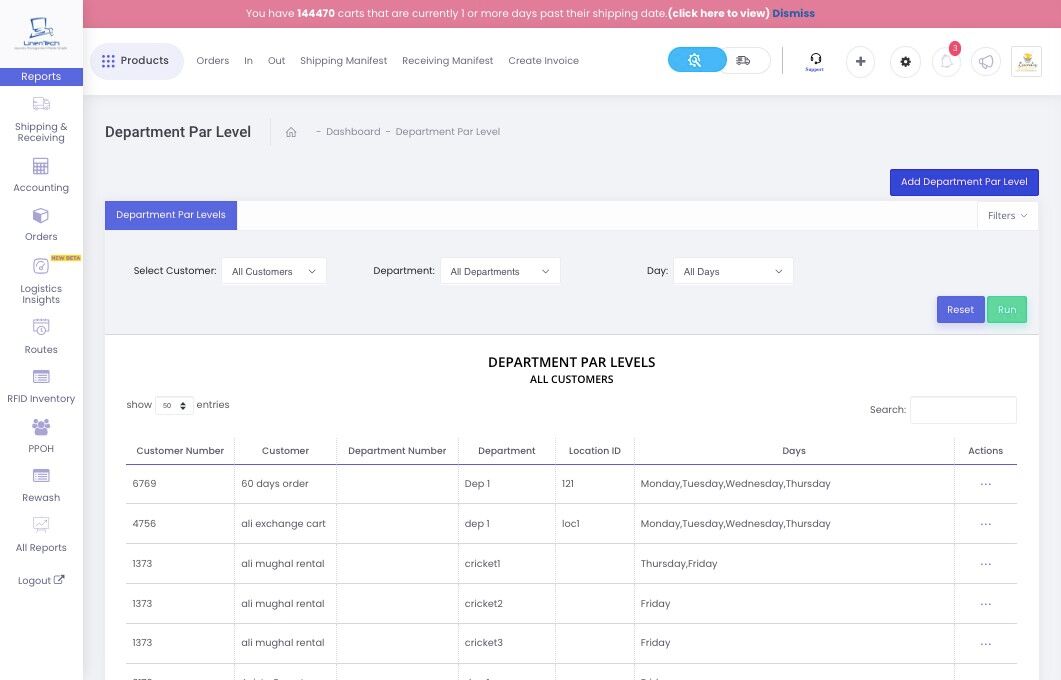Click the LinenTech logo
This screenshot has width=1061, height=680.
click(x=41, y=34)
